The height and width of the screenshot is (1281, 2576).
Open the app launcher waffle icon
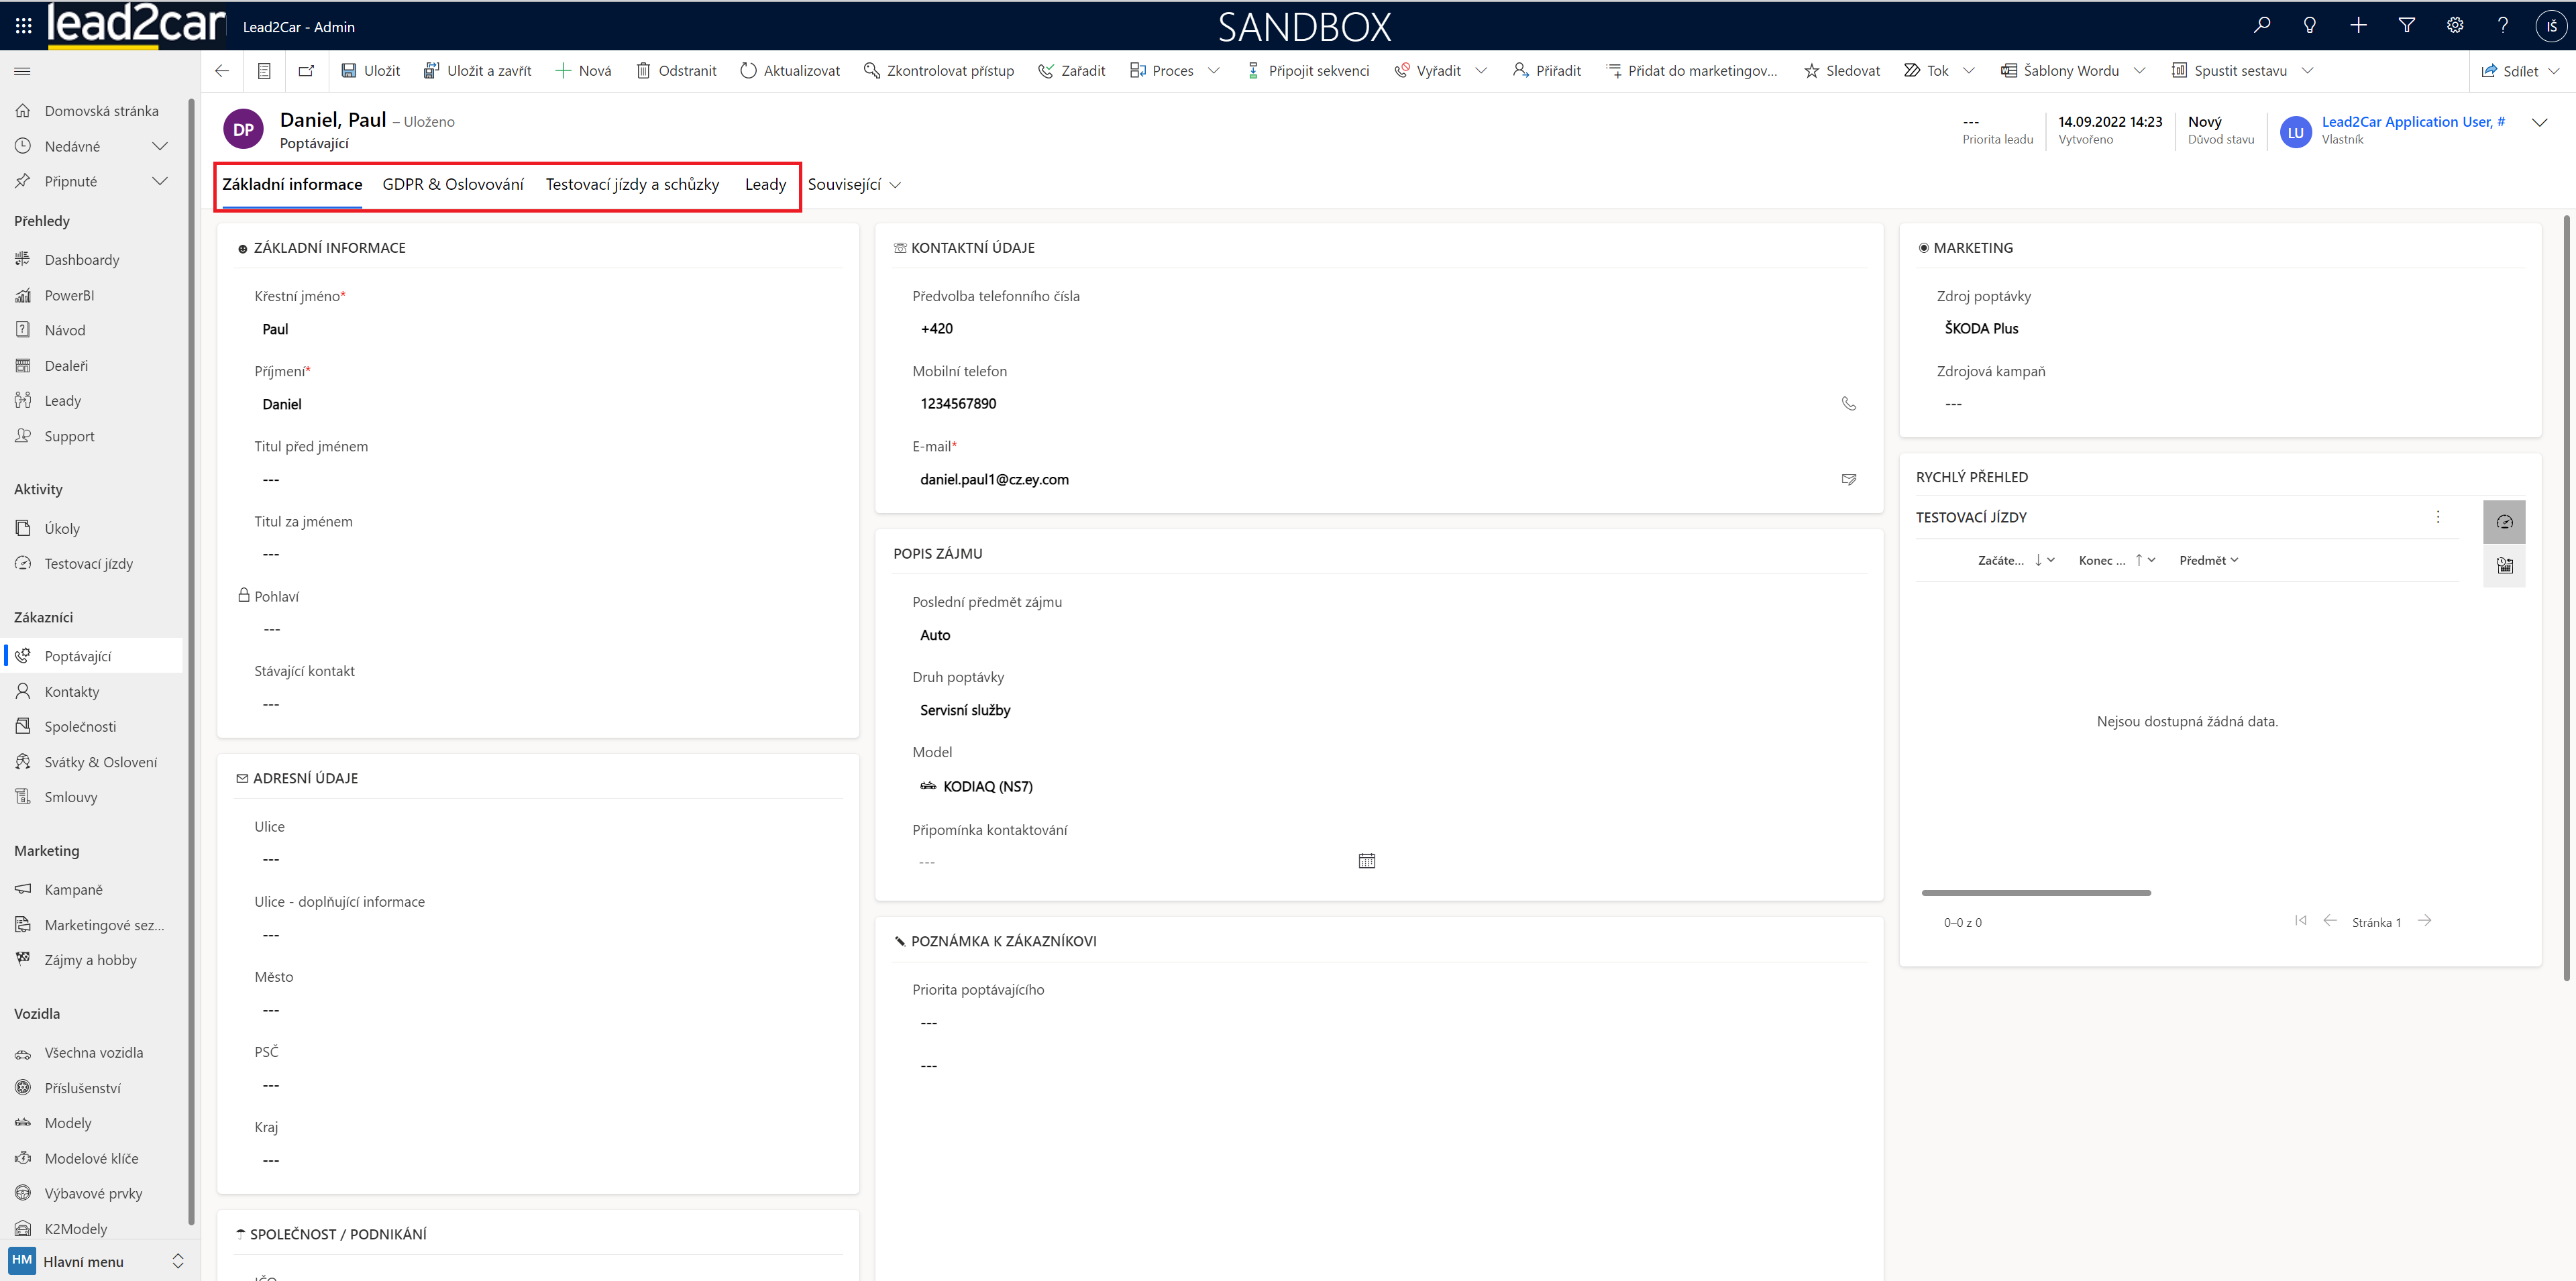pos(23,26)
